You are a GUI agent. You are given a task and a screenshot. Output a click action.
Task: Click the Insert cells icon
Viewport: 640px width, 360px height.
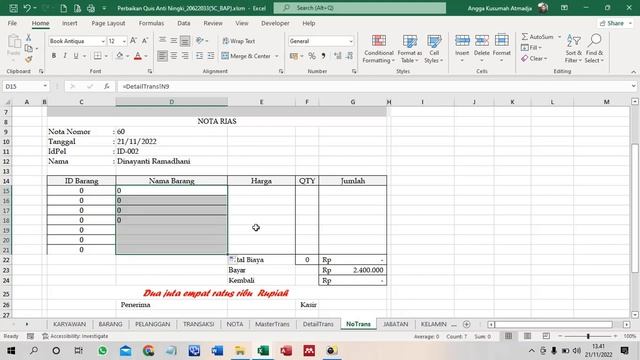coord(462,41)
